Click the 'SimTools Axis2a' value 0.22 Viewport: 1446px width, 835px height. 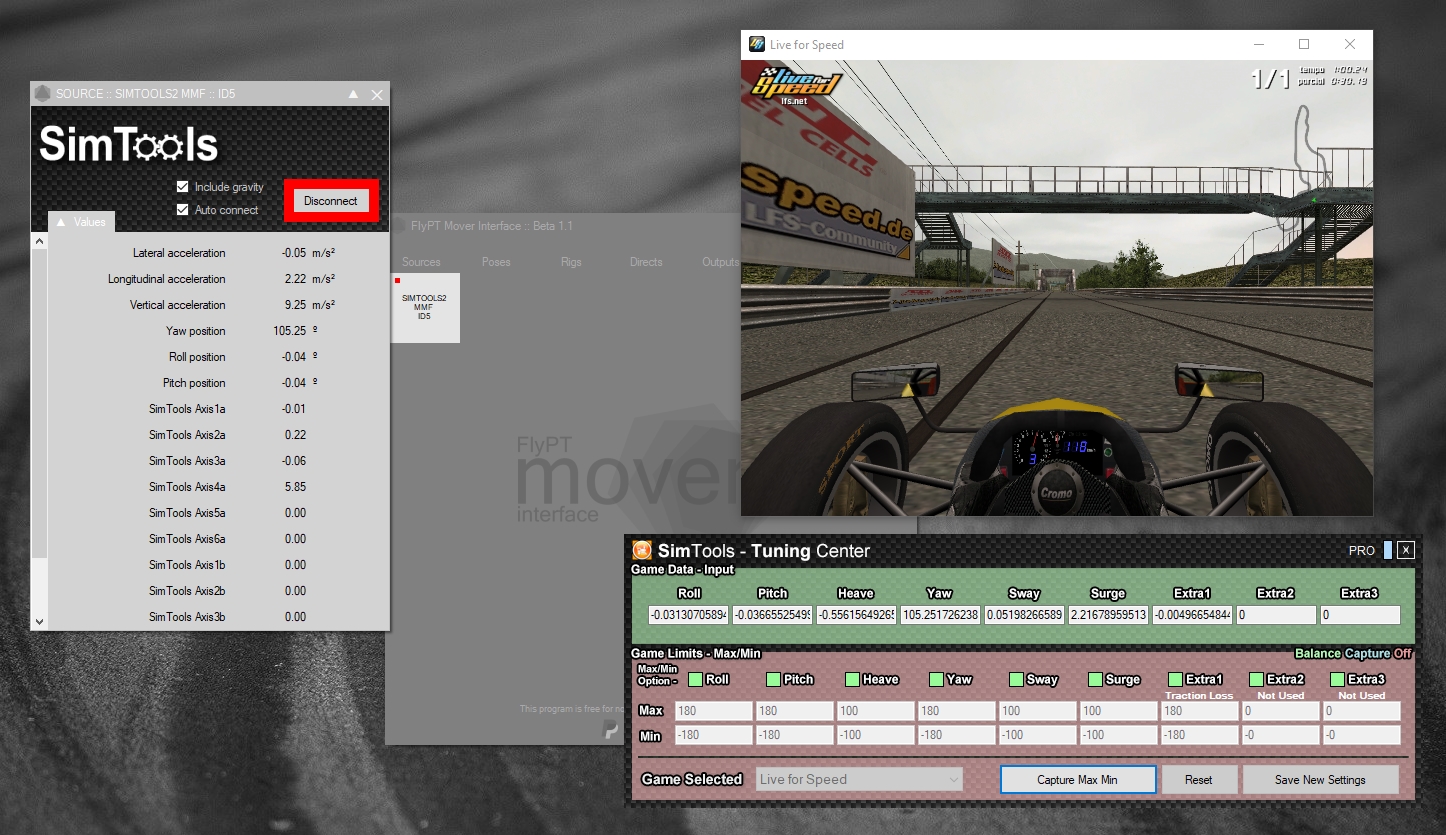pos(295,435)
